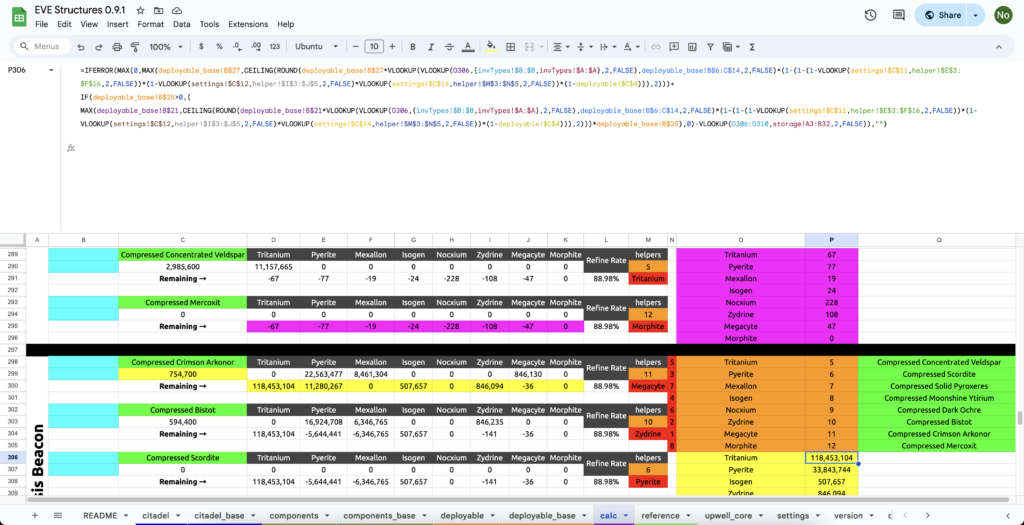Open the vertical align dropdown

point(583,47)
